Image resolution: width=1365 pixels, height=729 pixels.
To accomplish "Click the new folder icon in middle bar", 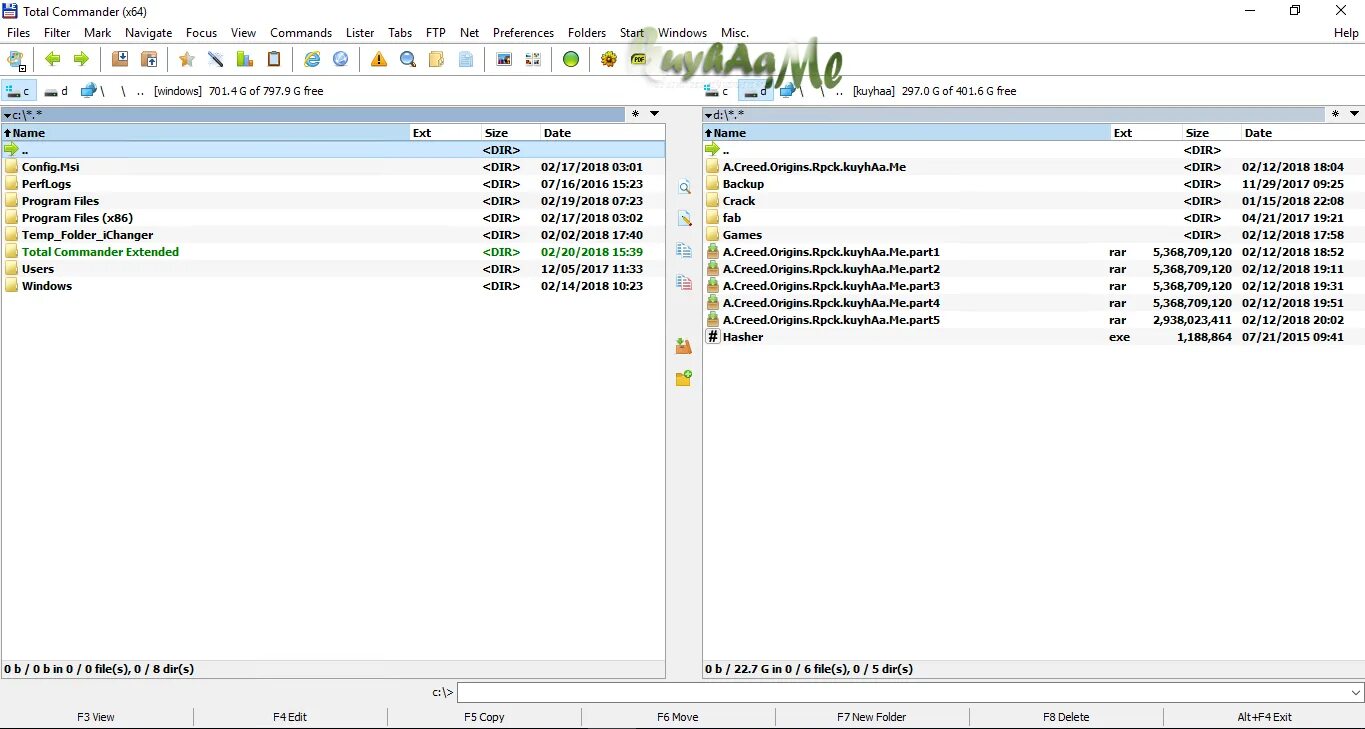I will (684, 378).
